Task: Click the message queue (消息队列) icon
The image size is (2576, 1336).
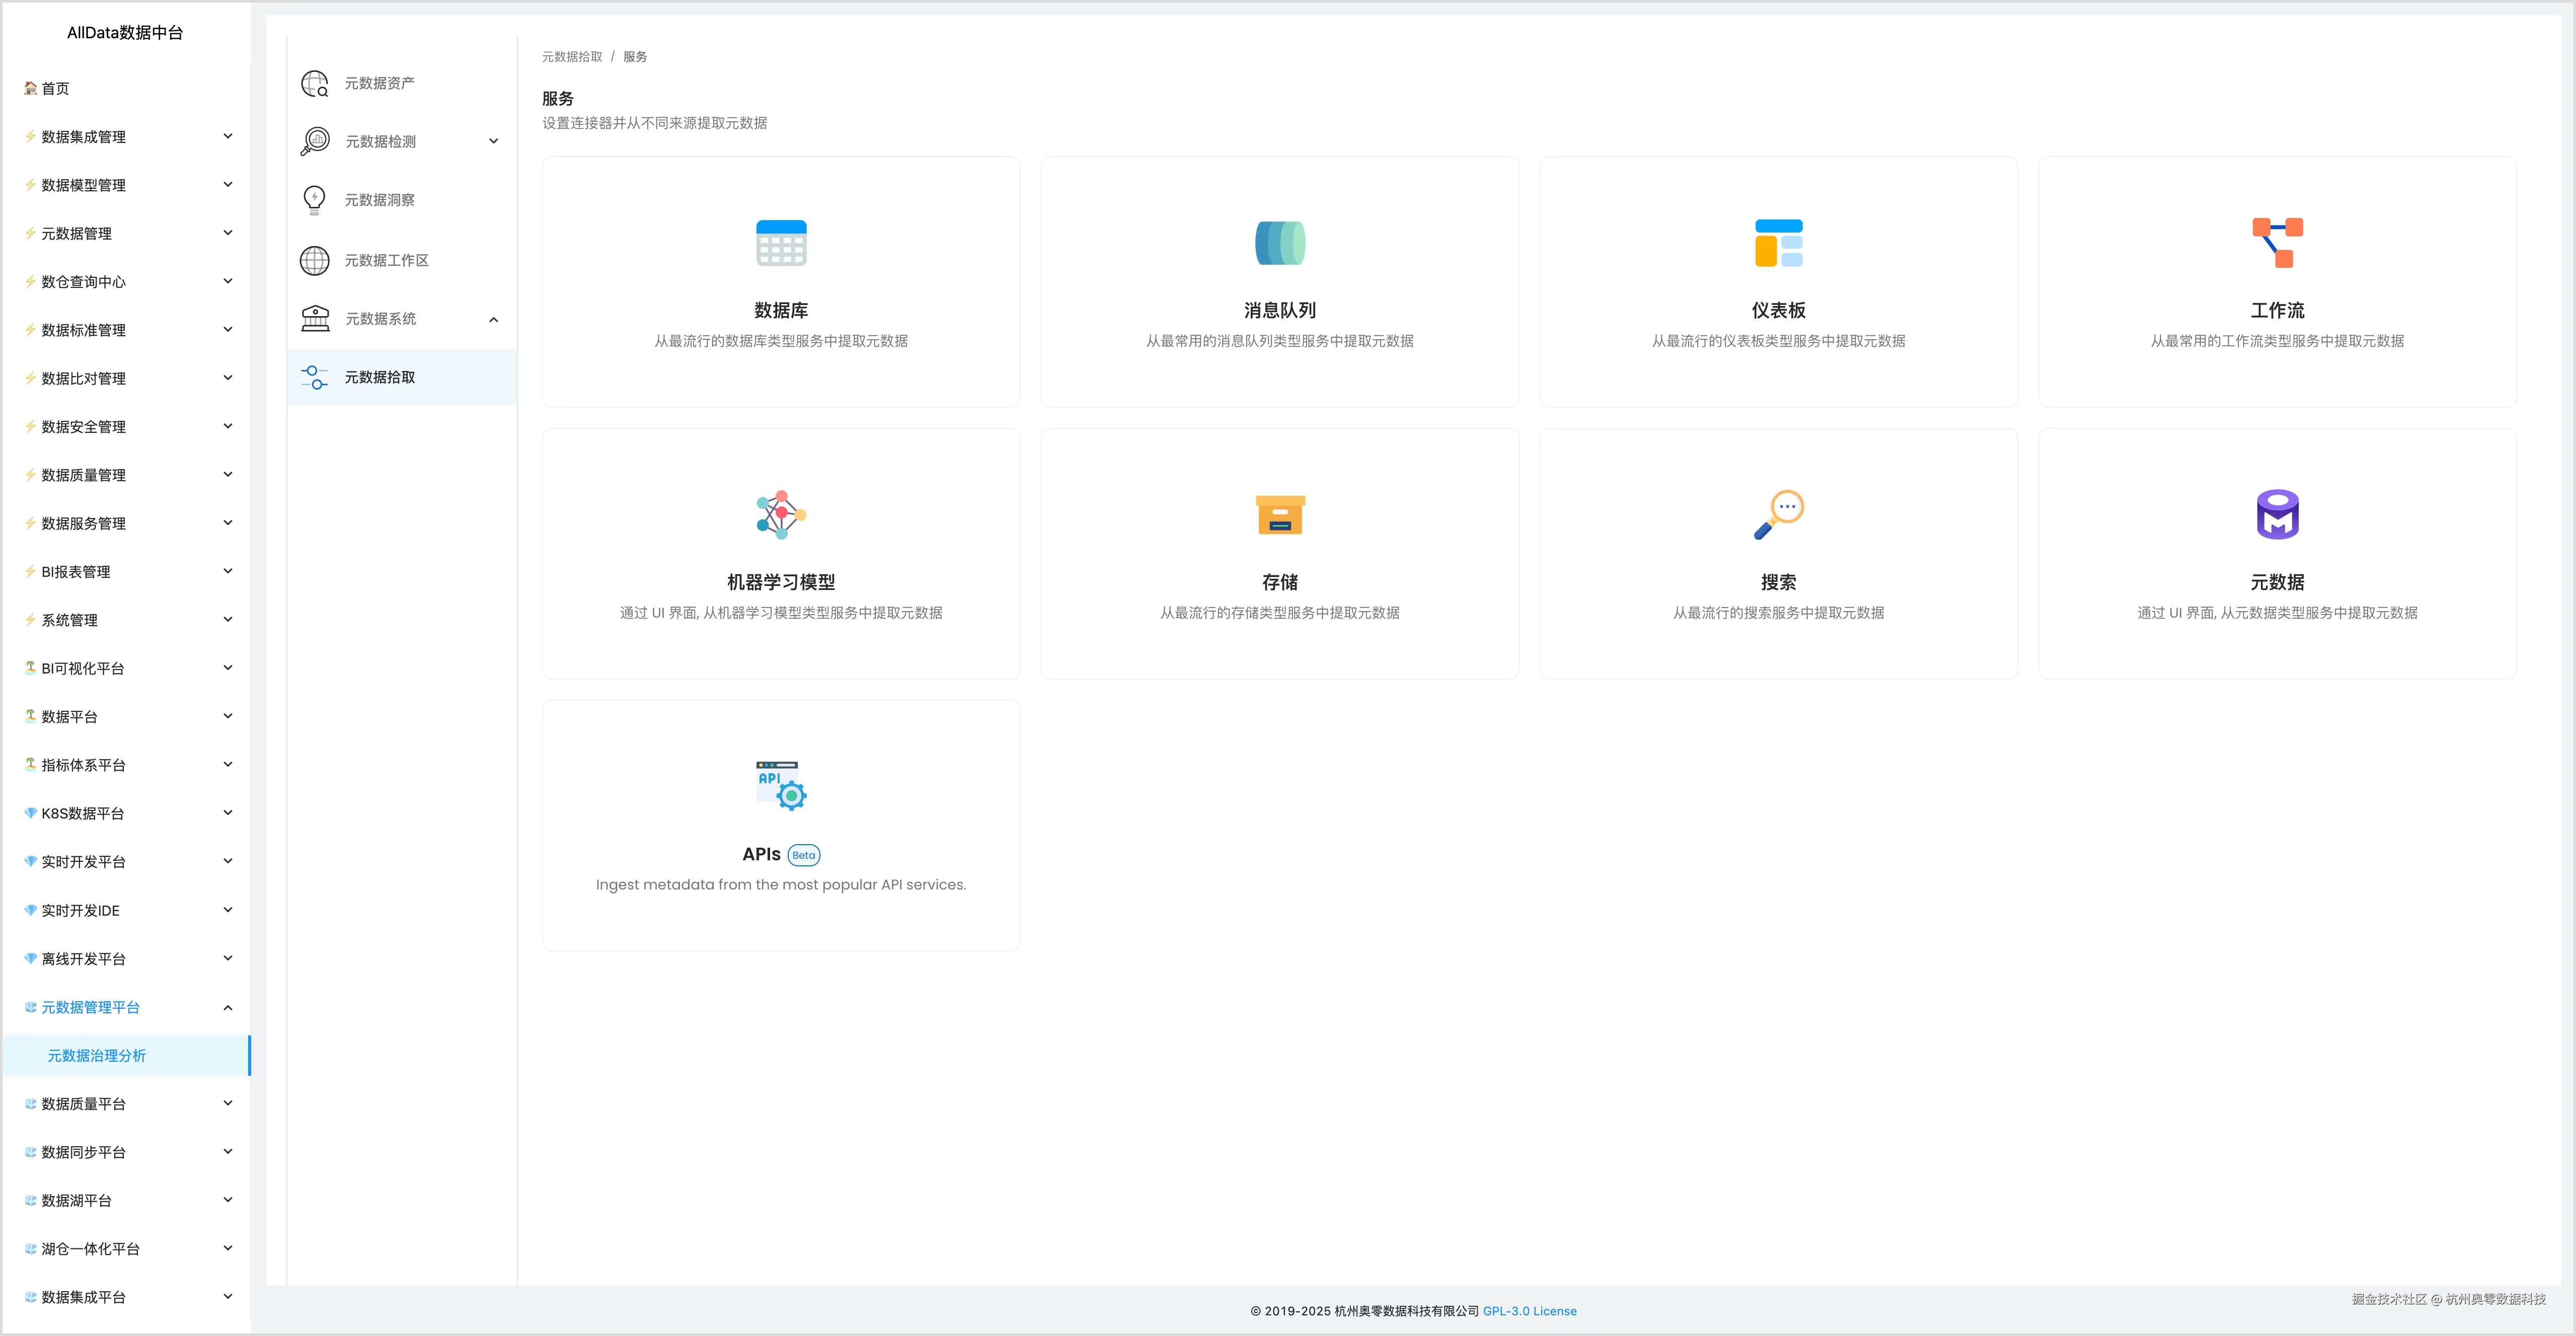Action: tap(1279, 243)
